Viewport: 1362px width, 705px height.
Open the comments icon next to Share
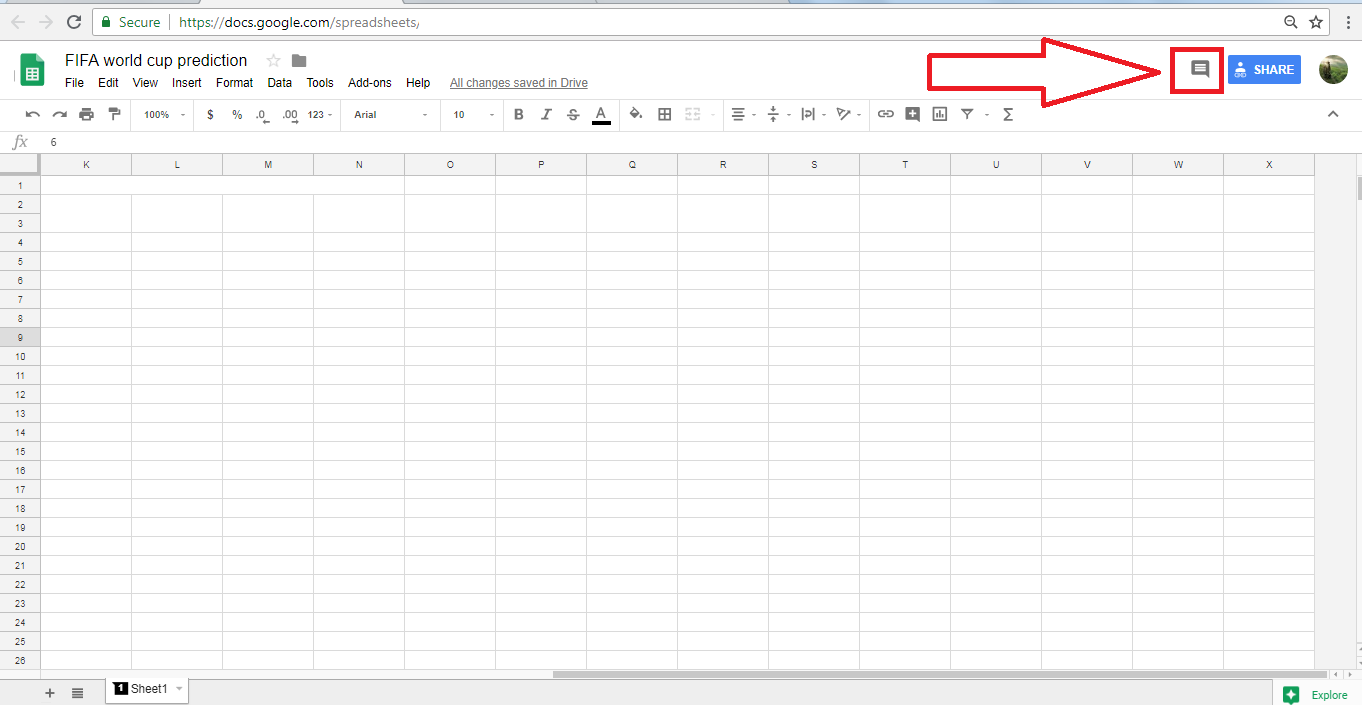pyautogui.click(x=1199, y=69)
